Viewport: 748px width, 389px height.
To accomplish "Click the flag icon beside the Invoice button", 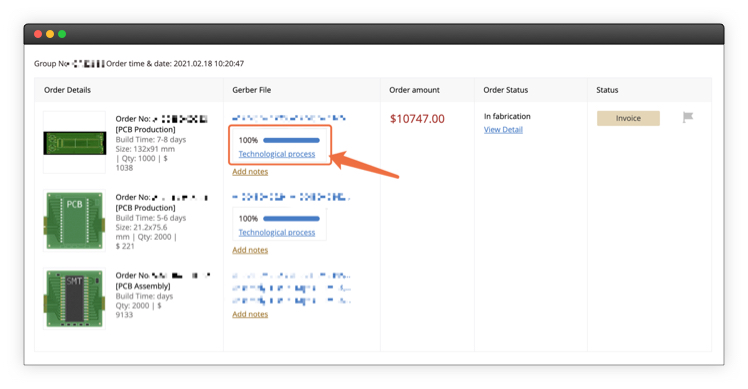I will (687, 117).
